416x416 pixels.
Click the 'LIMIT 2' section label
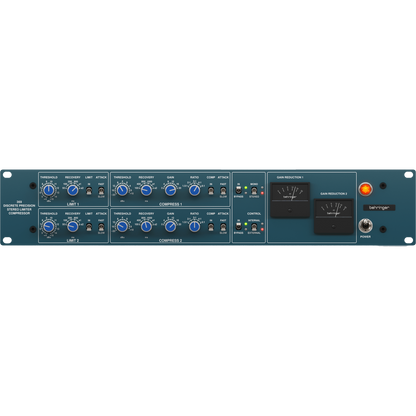click(x=73, y=240)
